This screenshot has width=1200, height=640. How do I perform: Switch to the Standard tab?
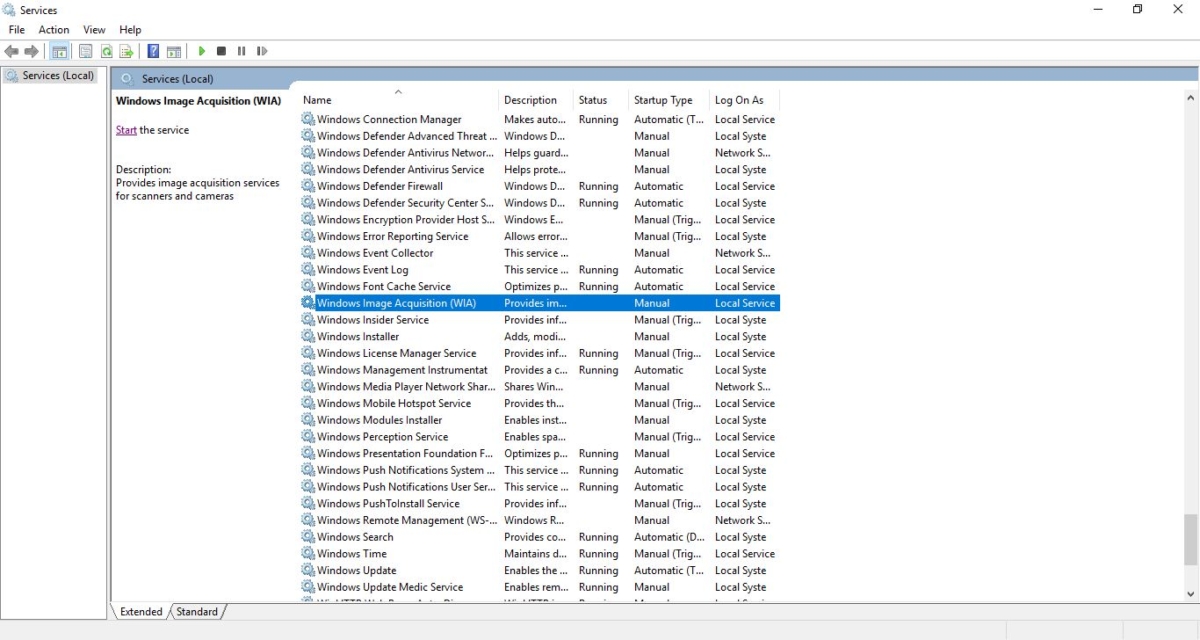pyautogui.click(x=196, y=611)
